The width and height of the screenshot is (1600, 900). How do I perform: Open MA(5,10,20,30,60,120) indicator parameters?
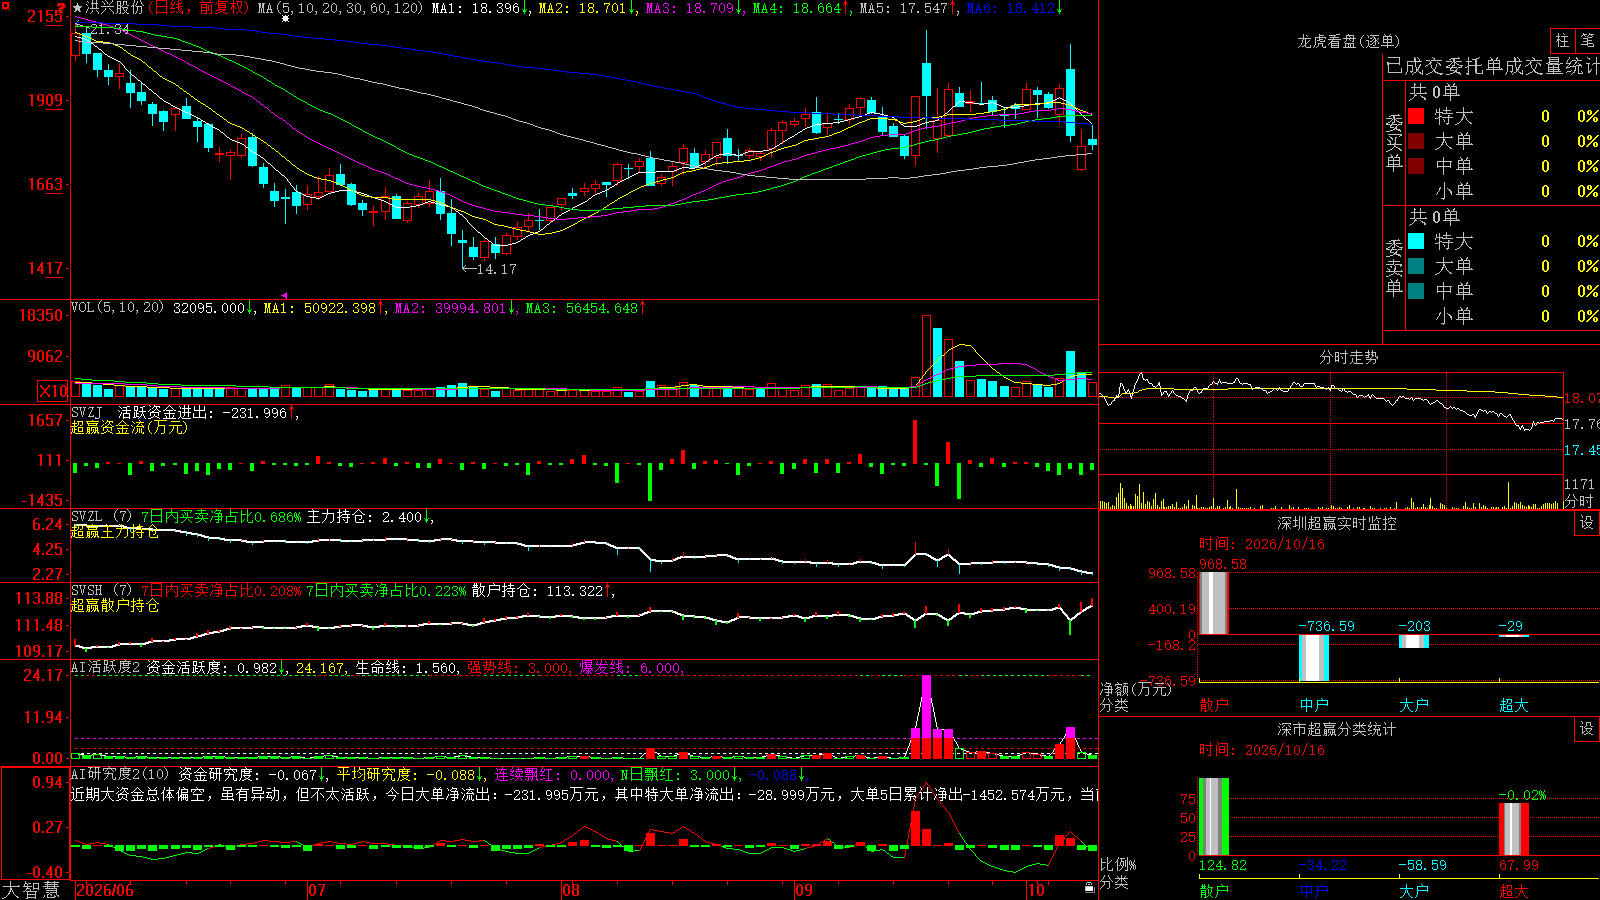tap(341, 8)
